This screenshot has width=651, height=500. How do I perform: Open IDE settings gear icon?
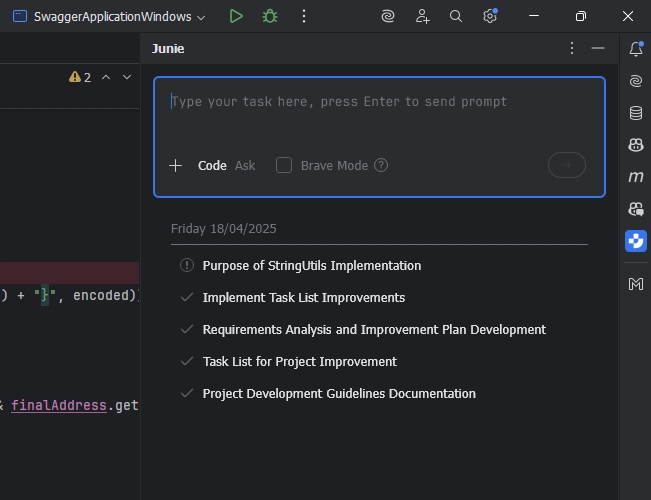[490, 16]
